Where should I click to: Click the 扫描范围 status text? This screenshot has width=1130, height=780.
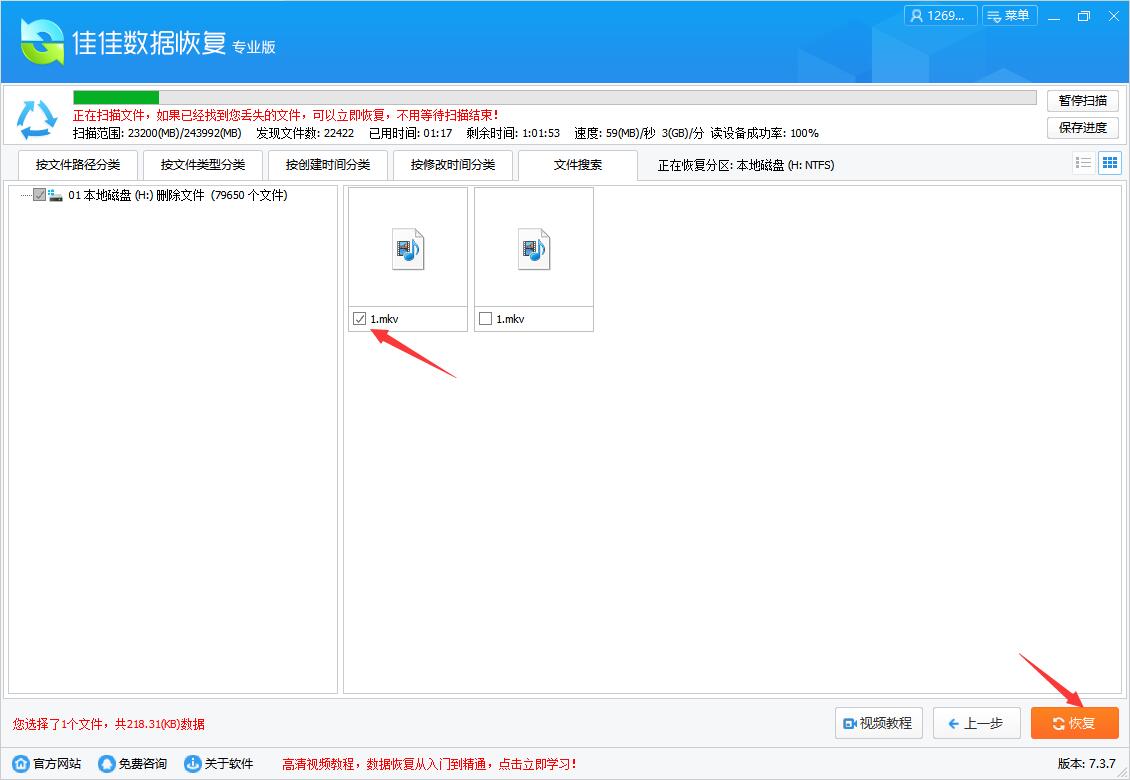[157, 133]
